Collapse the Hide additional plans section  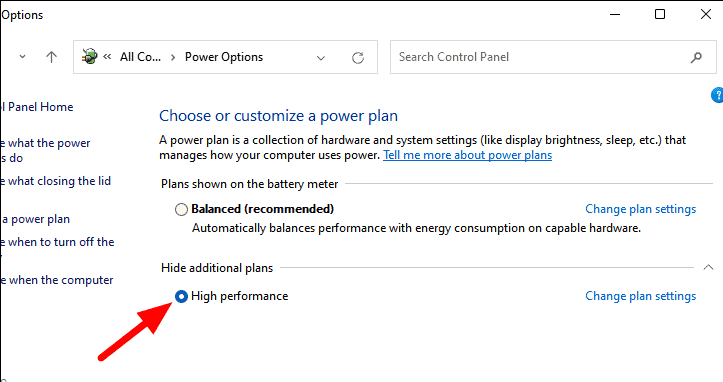pyautogui.click(x=708, y=267)
